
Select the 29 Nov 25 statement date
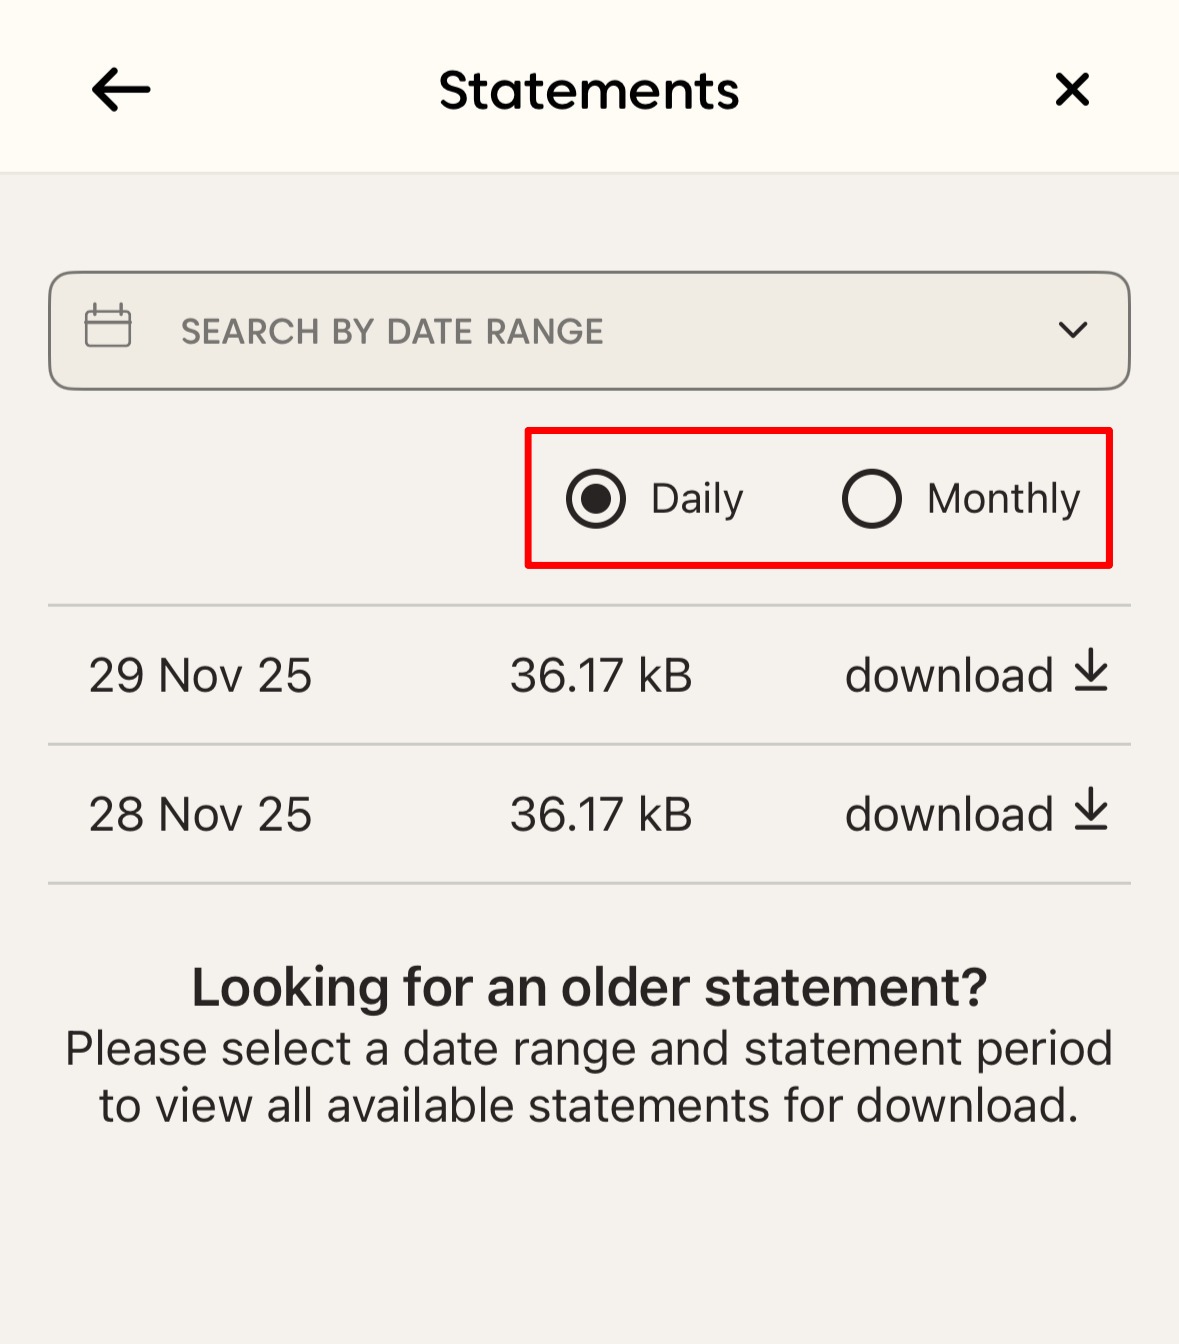tap(200, 676)
